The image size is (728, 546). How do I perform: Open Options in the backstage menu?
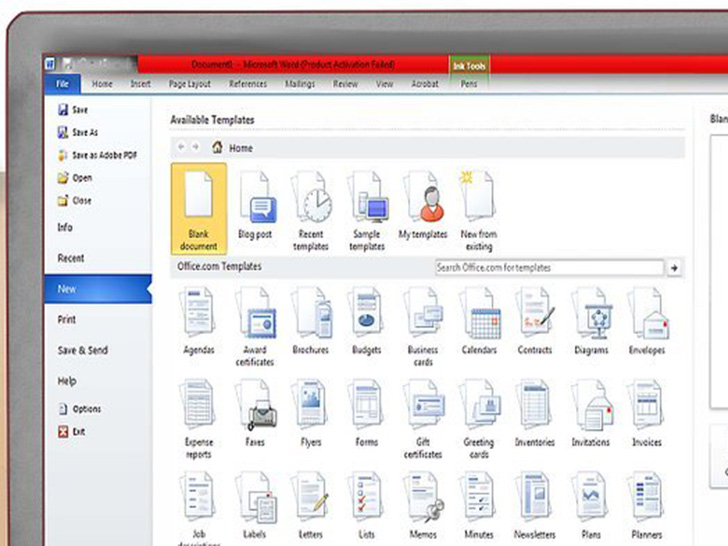(86, 409)
